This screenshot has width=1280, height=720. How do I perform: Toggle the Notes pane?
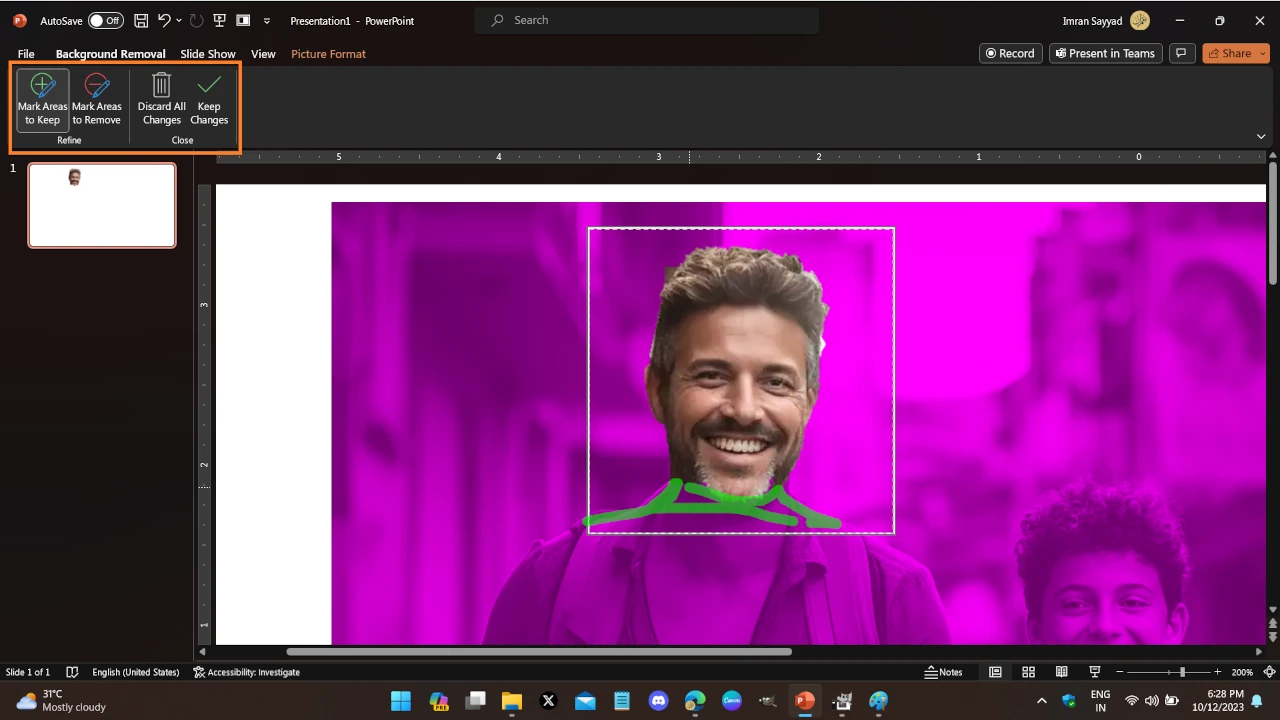click(944, 672)
